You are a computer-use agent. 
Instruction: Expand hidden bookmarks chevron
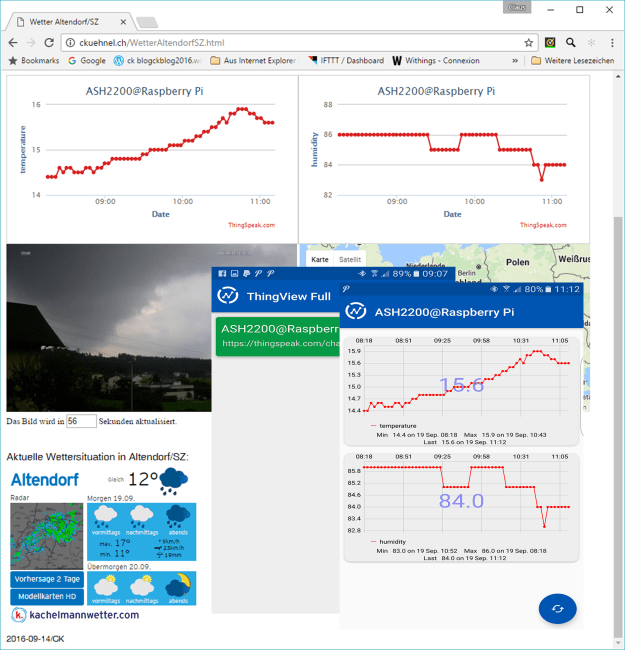coord(515,61)
